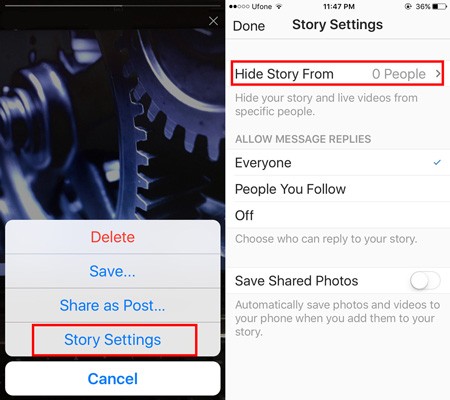This screenshot has width=450, height=400.
Task: Tap the rotation lock icon in status bar
Action: (408, 6)
